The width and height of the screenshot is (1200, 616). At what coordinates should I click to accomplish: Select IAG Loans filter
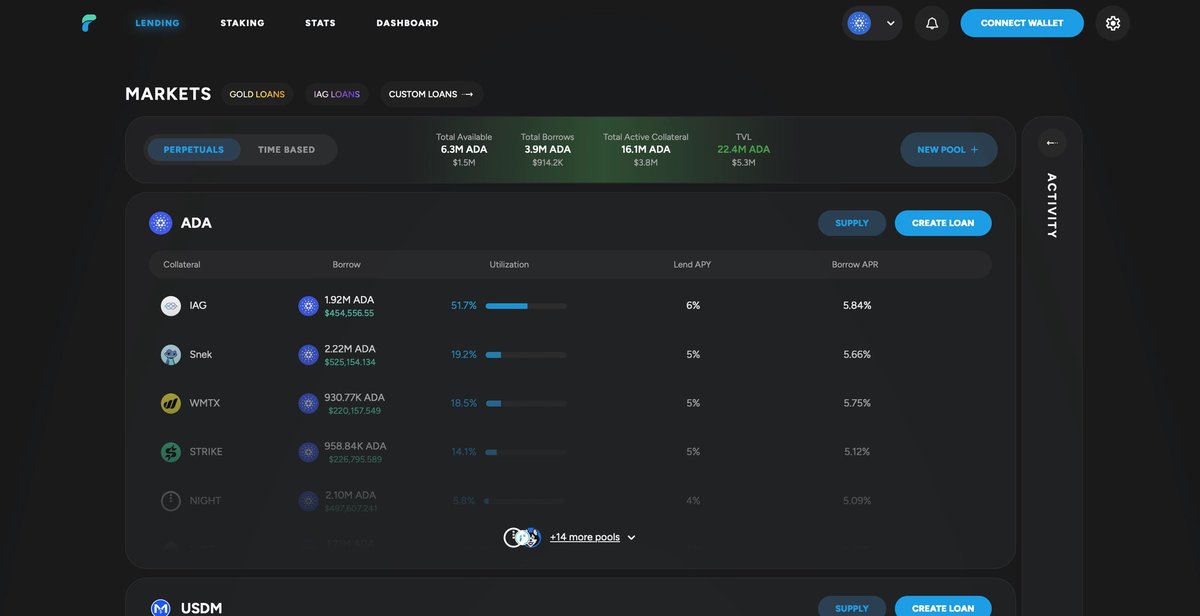pyautogui.click(x=337, y=94)
